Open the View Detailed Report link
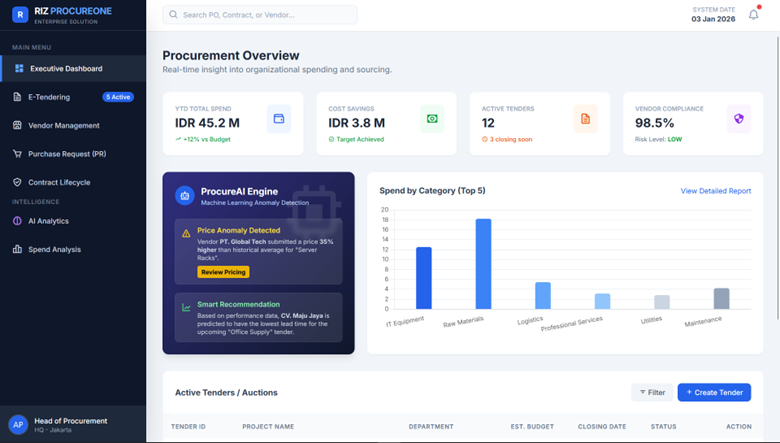 click(715, 191)
